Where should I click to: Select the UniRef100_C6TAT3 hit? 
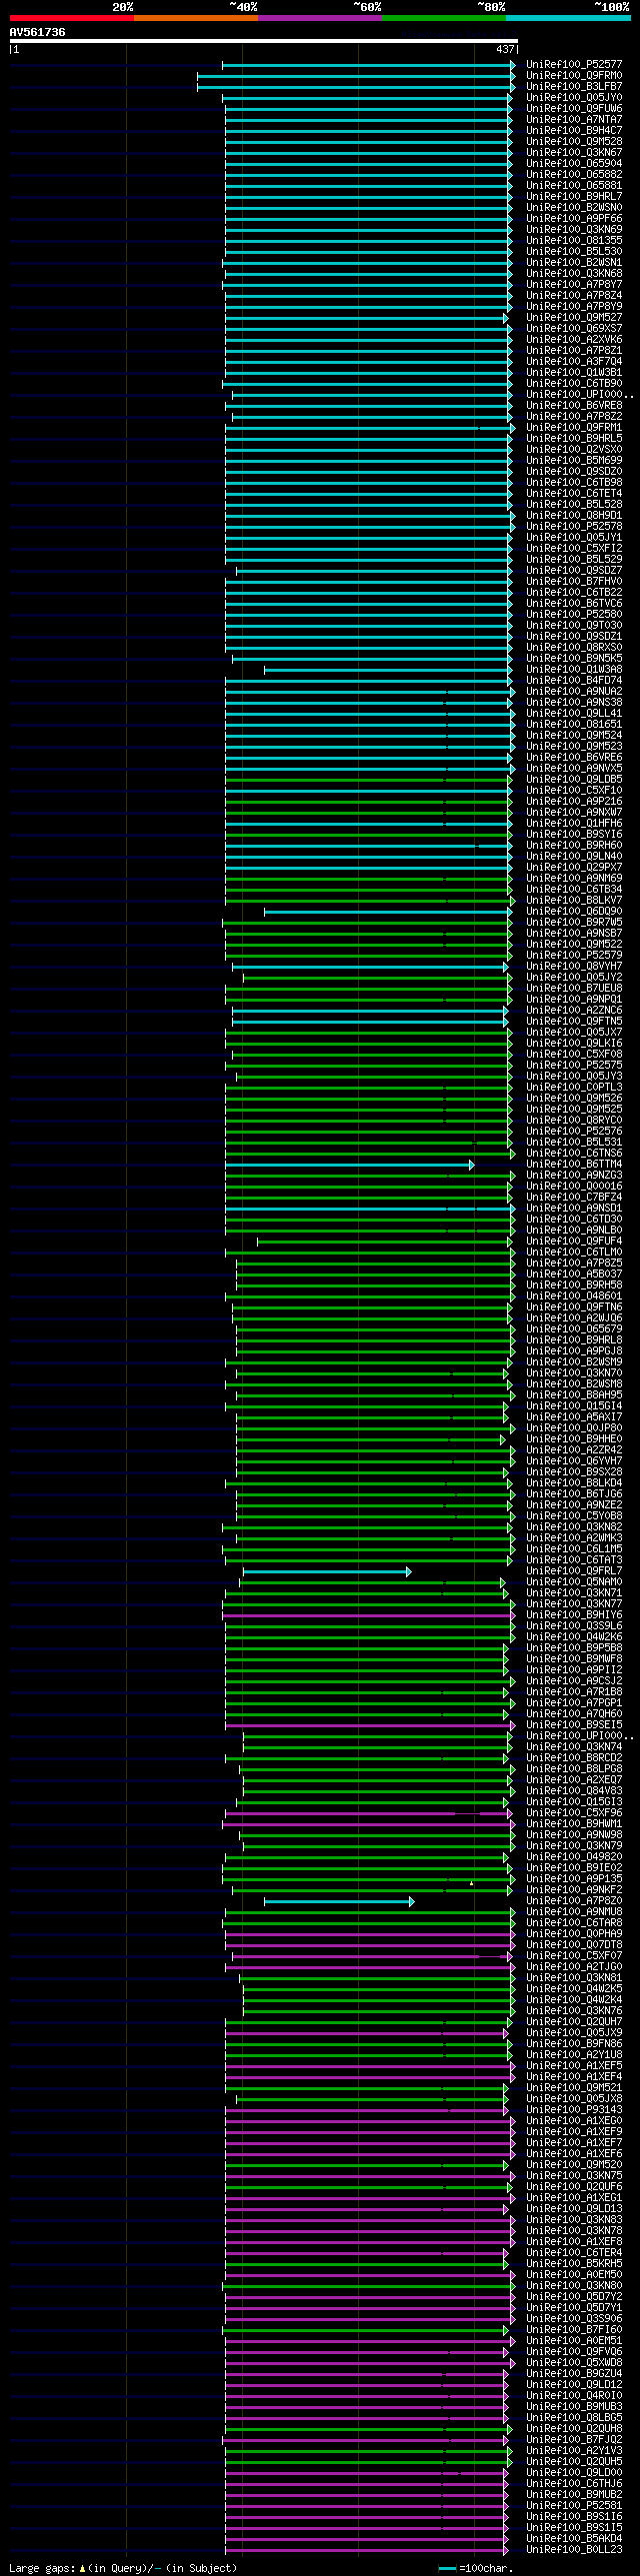(x=574, y=1560)
